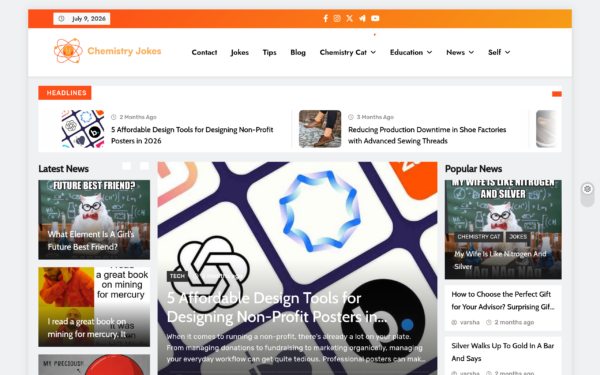Viewport: 600px width, 375px height.
Task: Open the X (Twitter) social icon
Action: tap(349, 18)
